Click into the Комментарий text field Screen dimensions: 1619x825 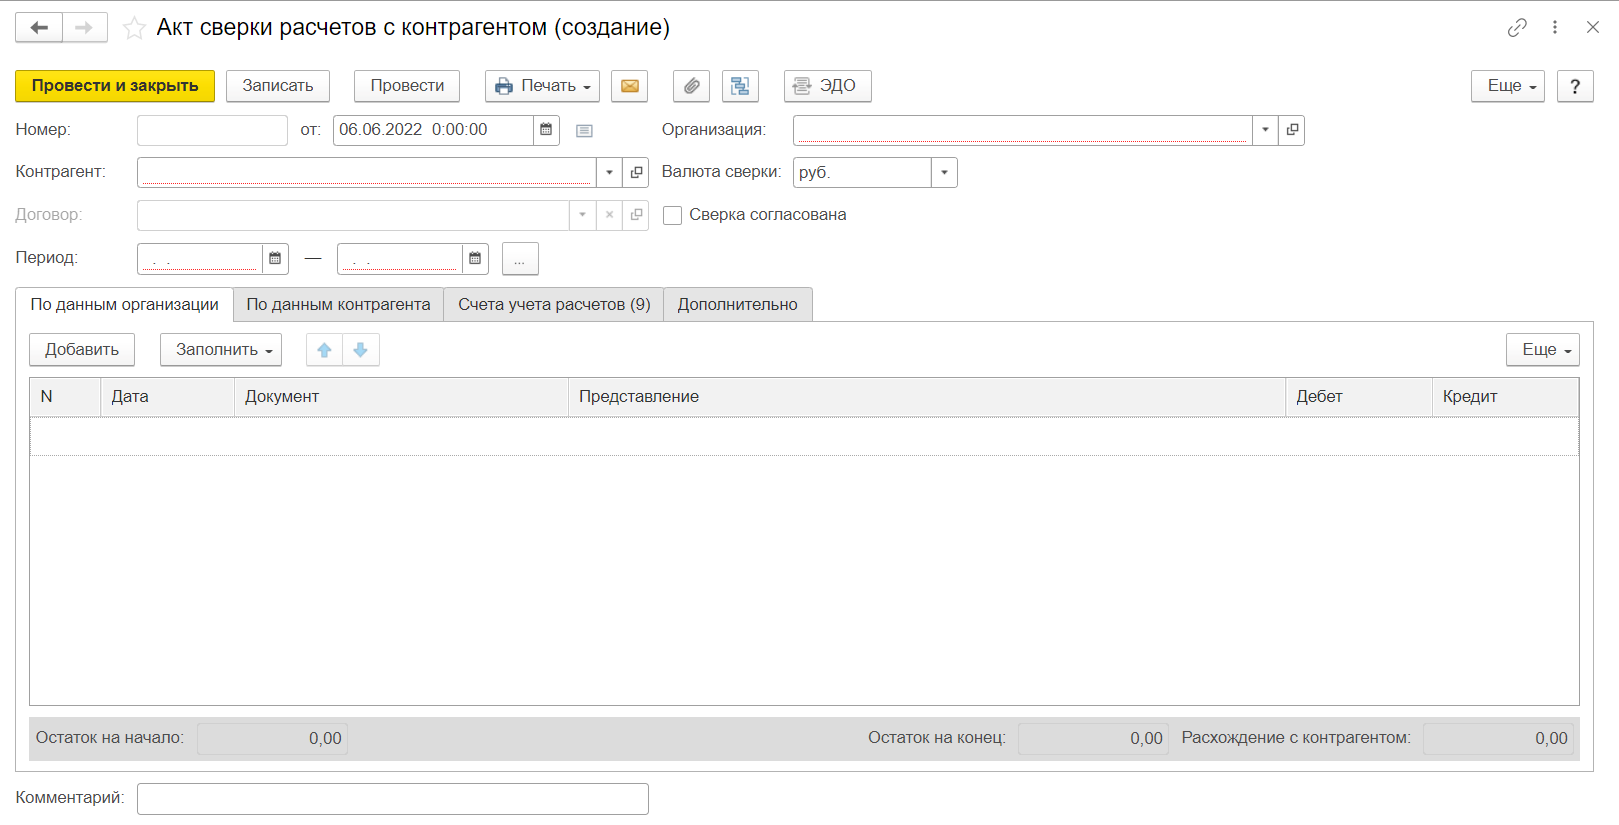point(392,798)
